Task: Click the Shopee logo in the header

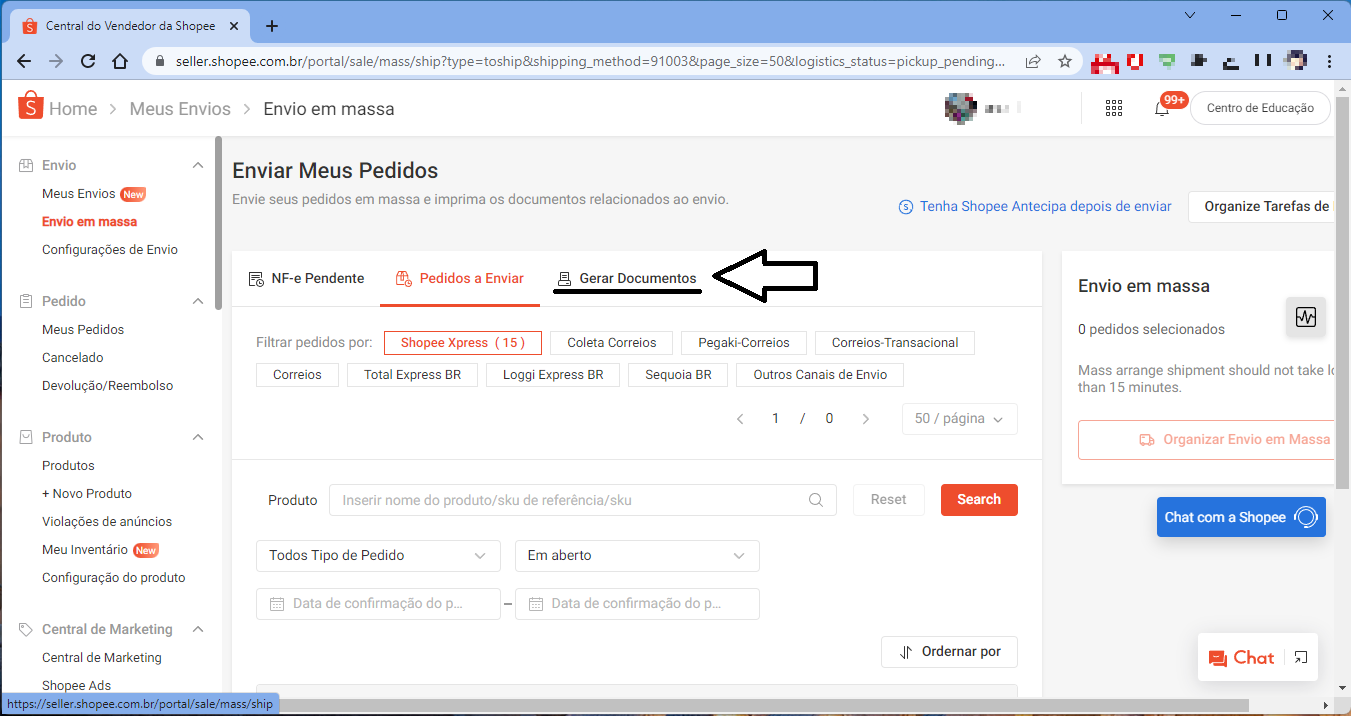Action: 30,106
